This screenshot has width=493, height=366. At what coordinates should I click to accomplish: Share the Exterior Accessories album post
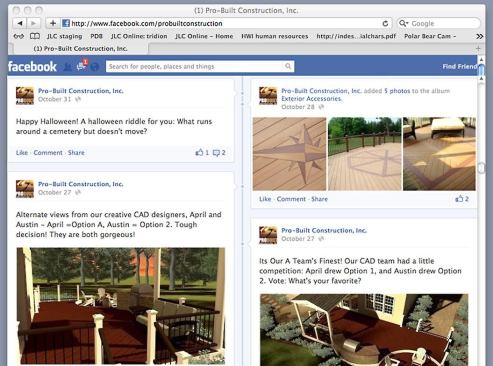click(319, 199)
